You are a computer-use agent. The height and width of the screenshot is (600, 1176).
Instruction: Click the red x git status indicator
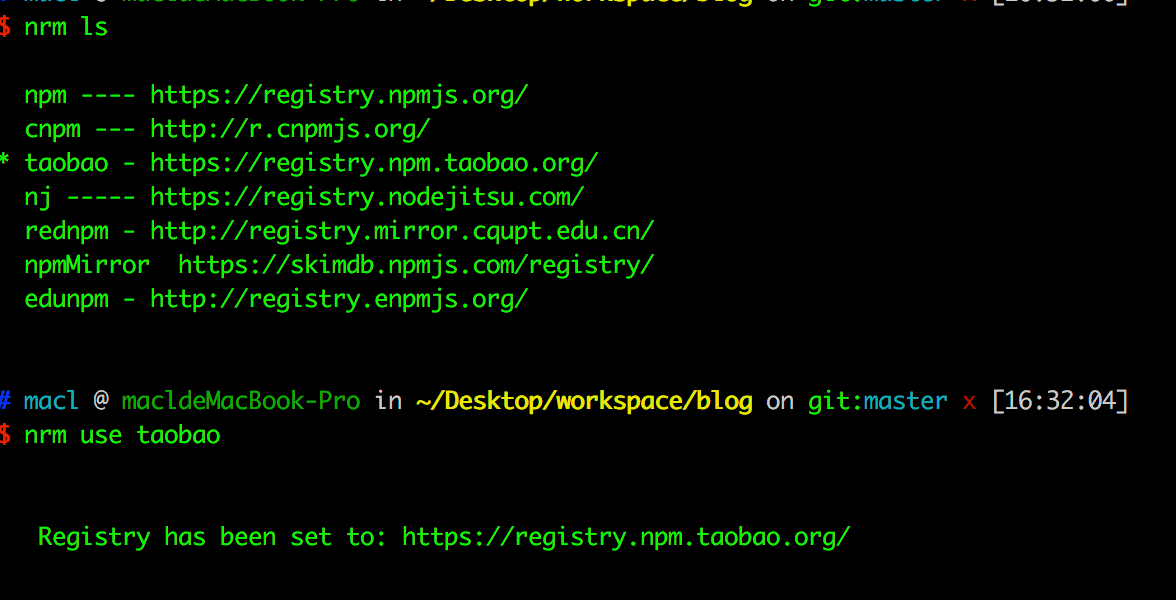click(968, 402)
